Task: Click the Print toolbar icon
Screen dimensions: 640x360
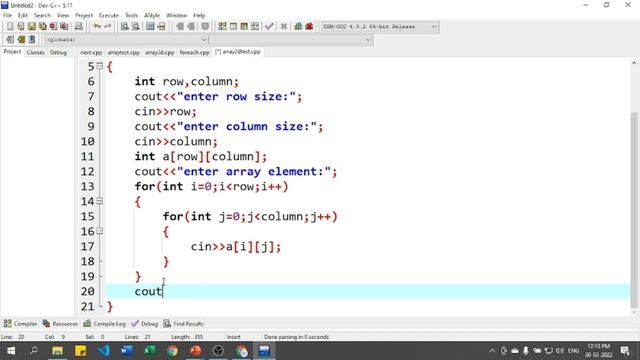Action: pos(78,27)
